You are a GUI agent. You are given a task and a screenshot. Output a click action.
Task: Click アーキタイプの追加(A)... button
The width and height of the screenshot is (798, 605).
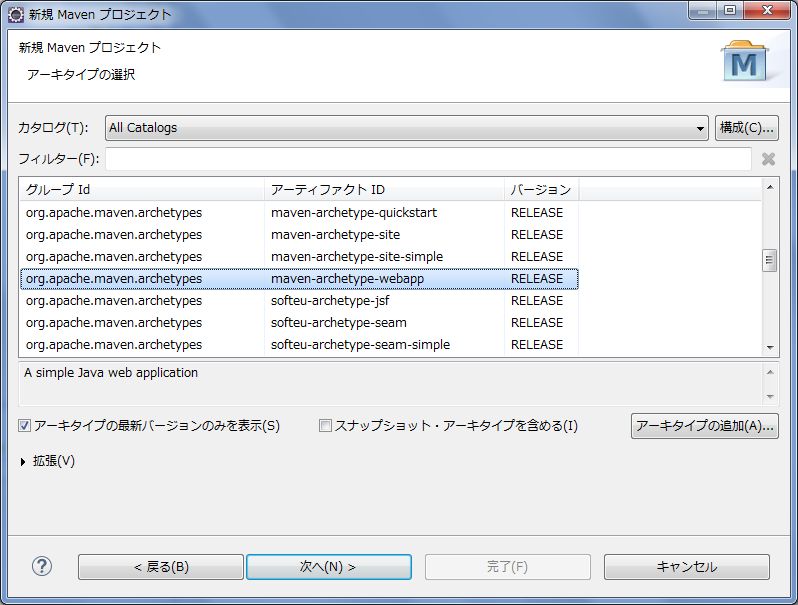point(704,426)
